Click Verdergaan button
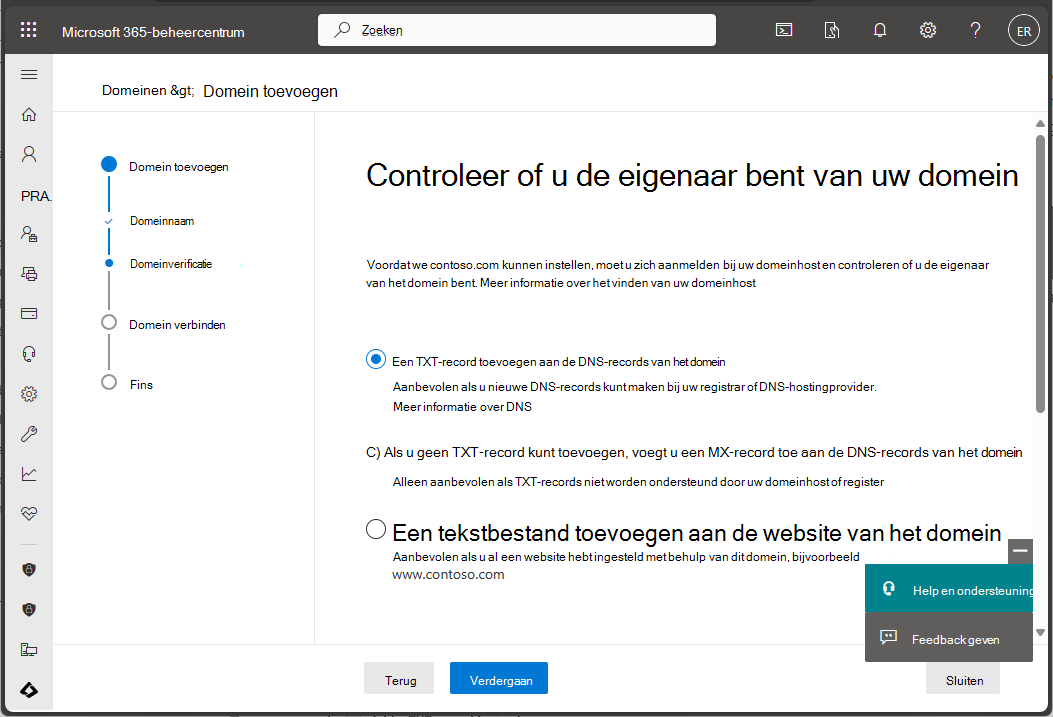The height and width of the screenshot is (717, 1053). [499, 678]
